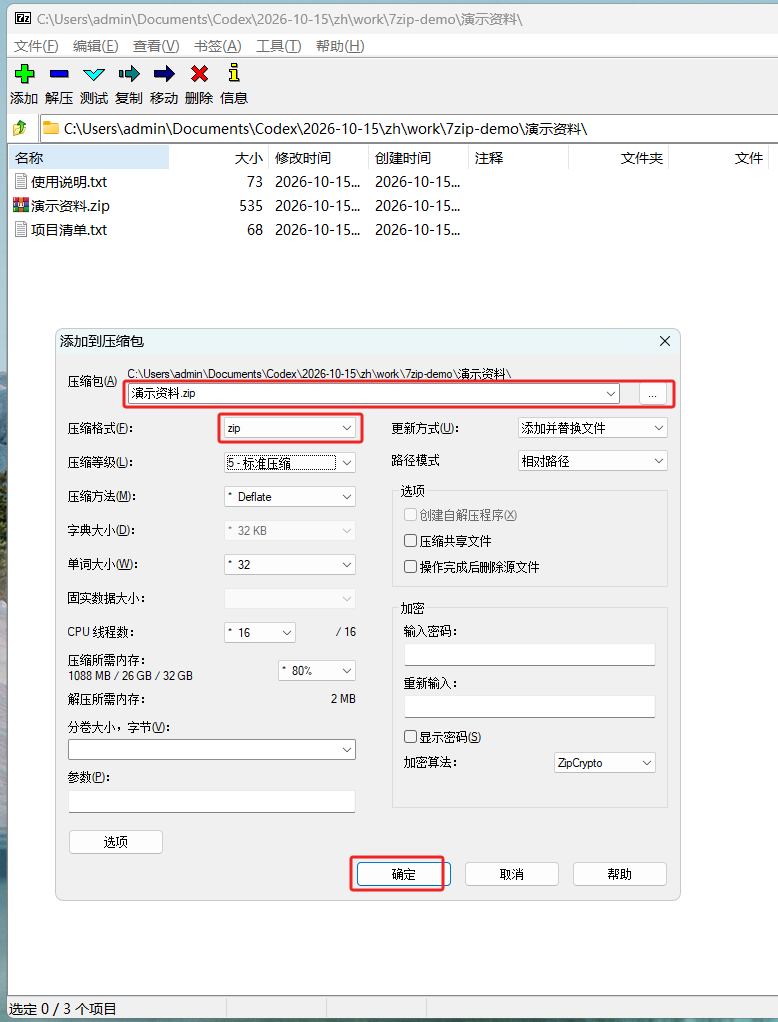Click the 文件夹 column header

pyautogui.click(x=619, y=158)
